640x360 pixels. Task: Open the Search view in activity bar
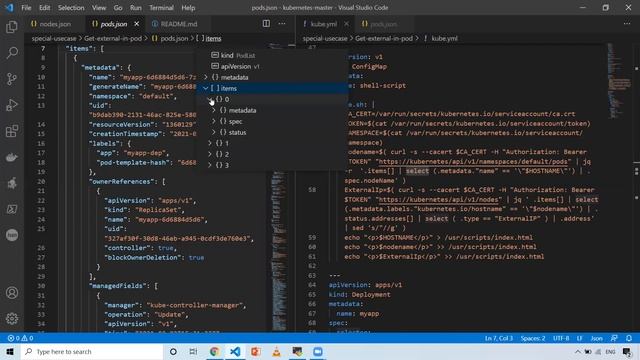[12, 53]
